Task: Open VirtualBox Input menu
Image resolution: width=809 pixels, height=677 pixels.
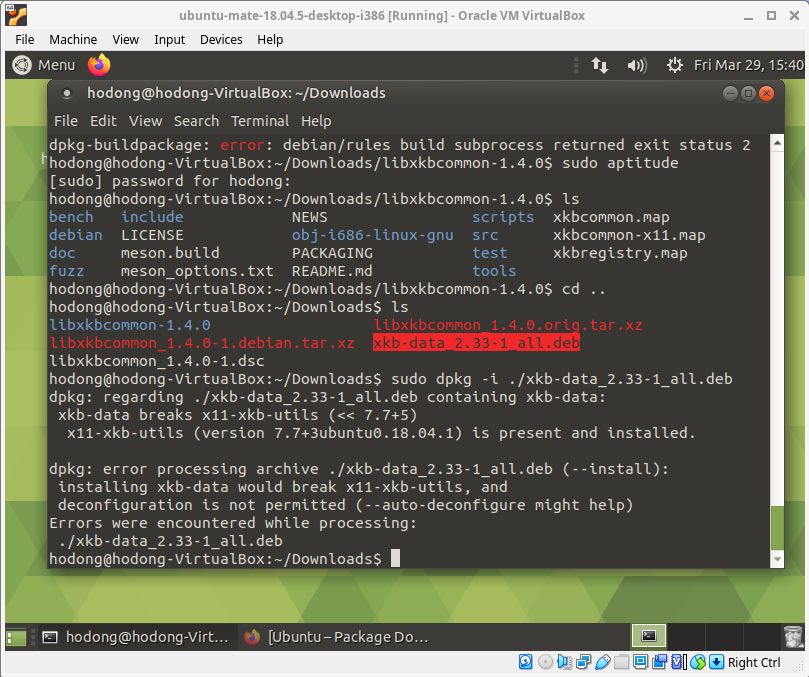Action: (x=169, y=40)
